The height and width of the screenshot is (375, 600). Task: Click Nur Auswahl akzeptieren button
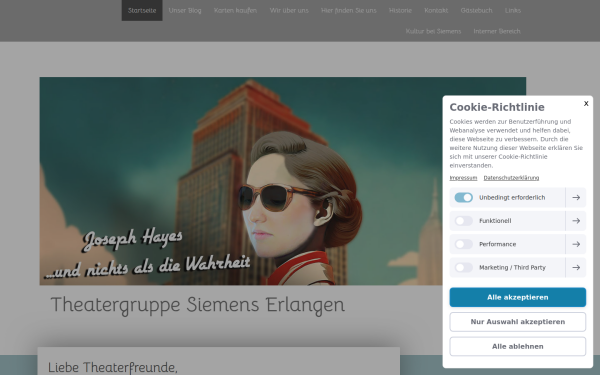click(x=517, y=322)
